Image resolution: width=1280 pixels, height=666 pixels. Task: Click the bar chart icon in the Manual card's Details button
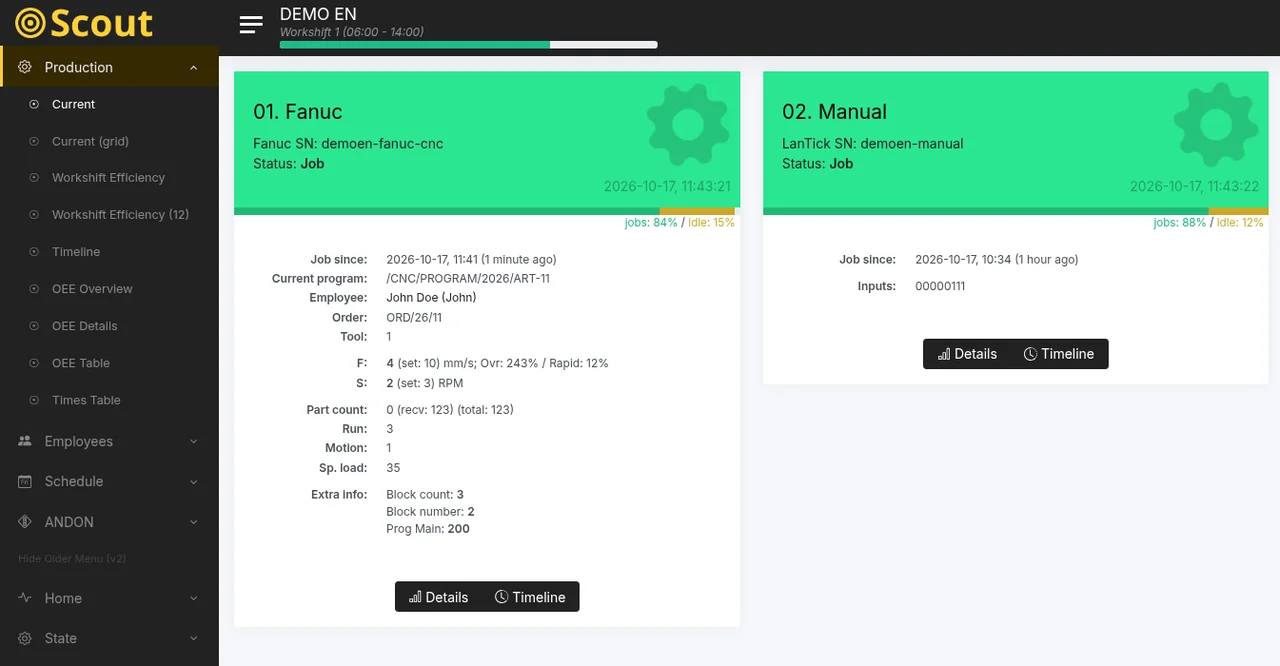(x=943, y=354)
